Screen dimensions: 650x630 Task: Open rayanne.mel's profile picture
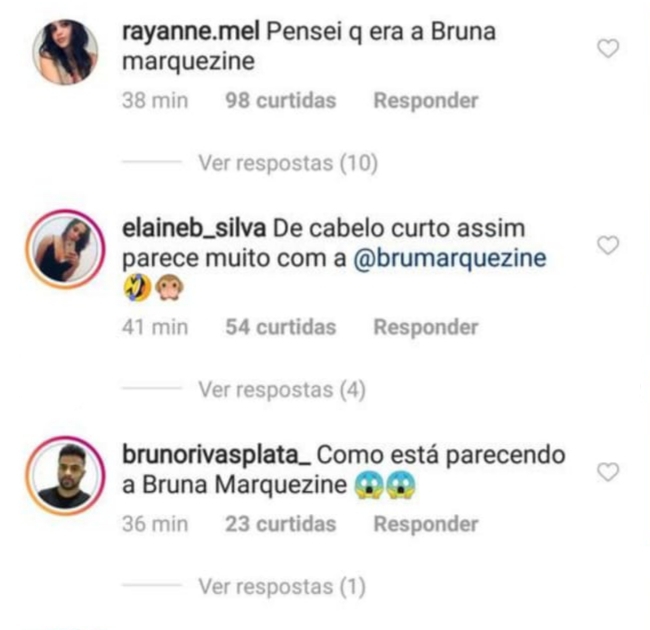pos(65,52)
